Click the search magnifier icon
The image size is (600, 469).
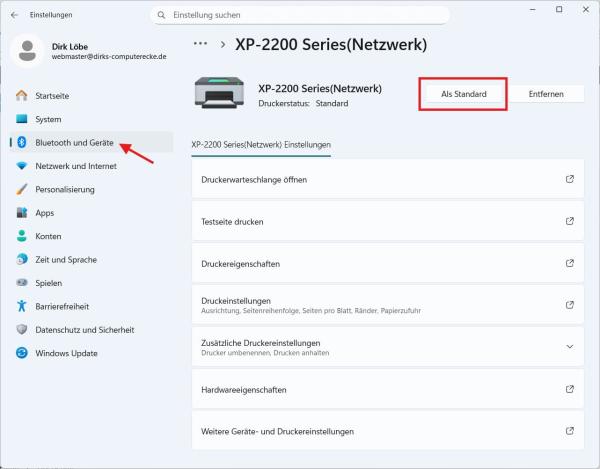(x=162, y=16)
